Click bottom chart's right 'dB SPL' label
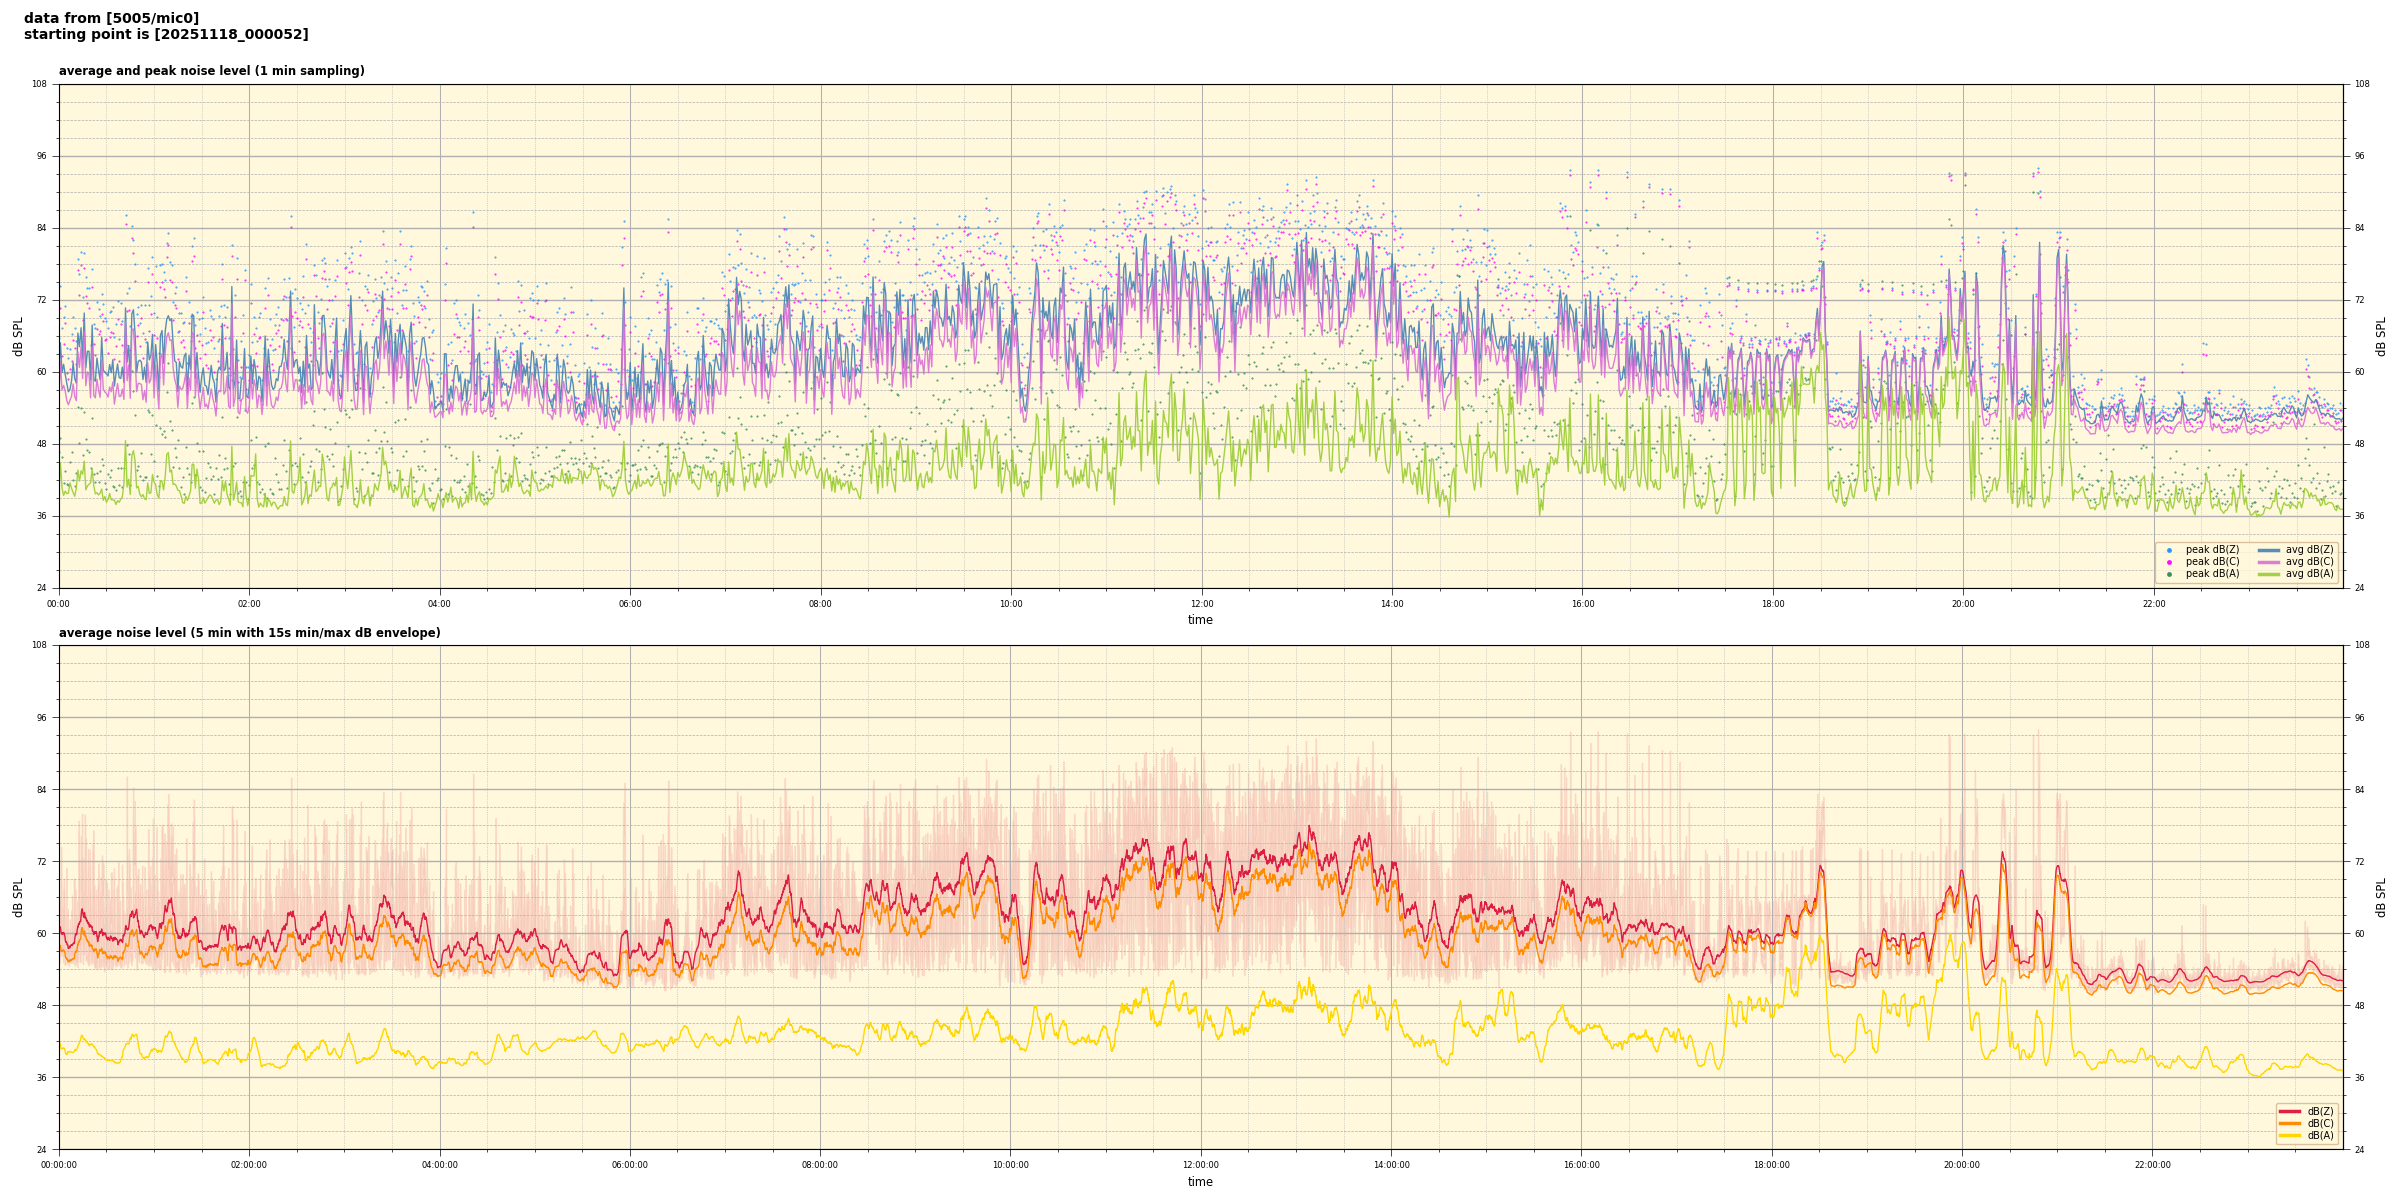The height and width of the screenshot is (1200, 2400). [2381, 897]
